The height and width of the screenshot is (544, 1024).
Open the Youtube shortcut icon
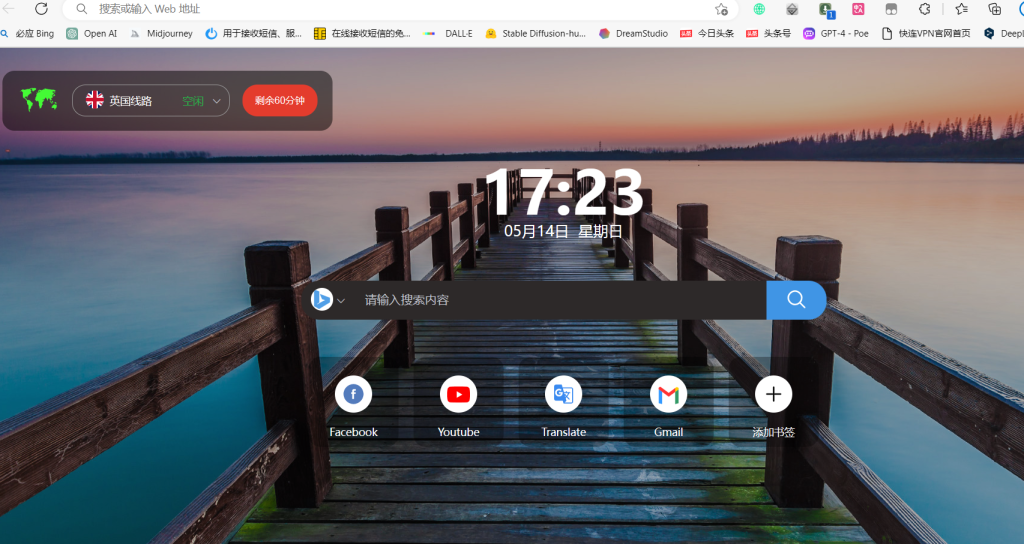click(x=458, y=394)
